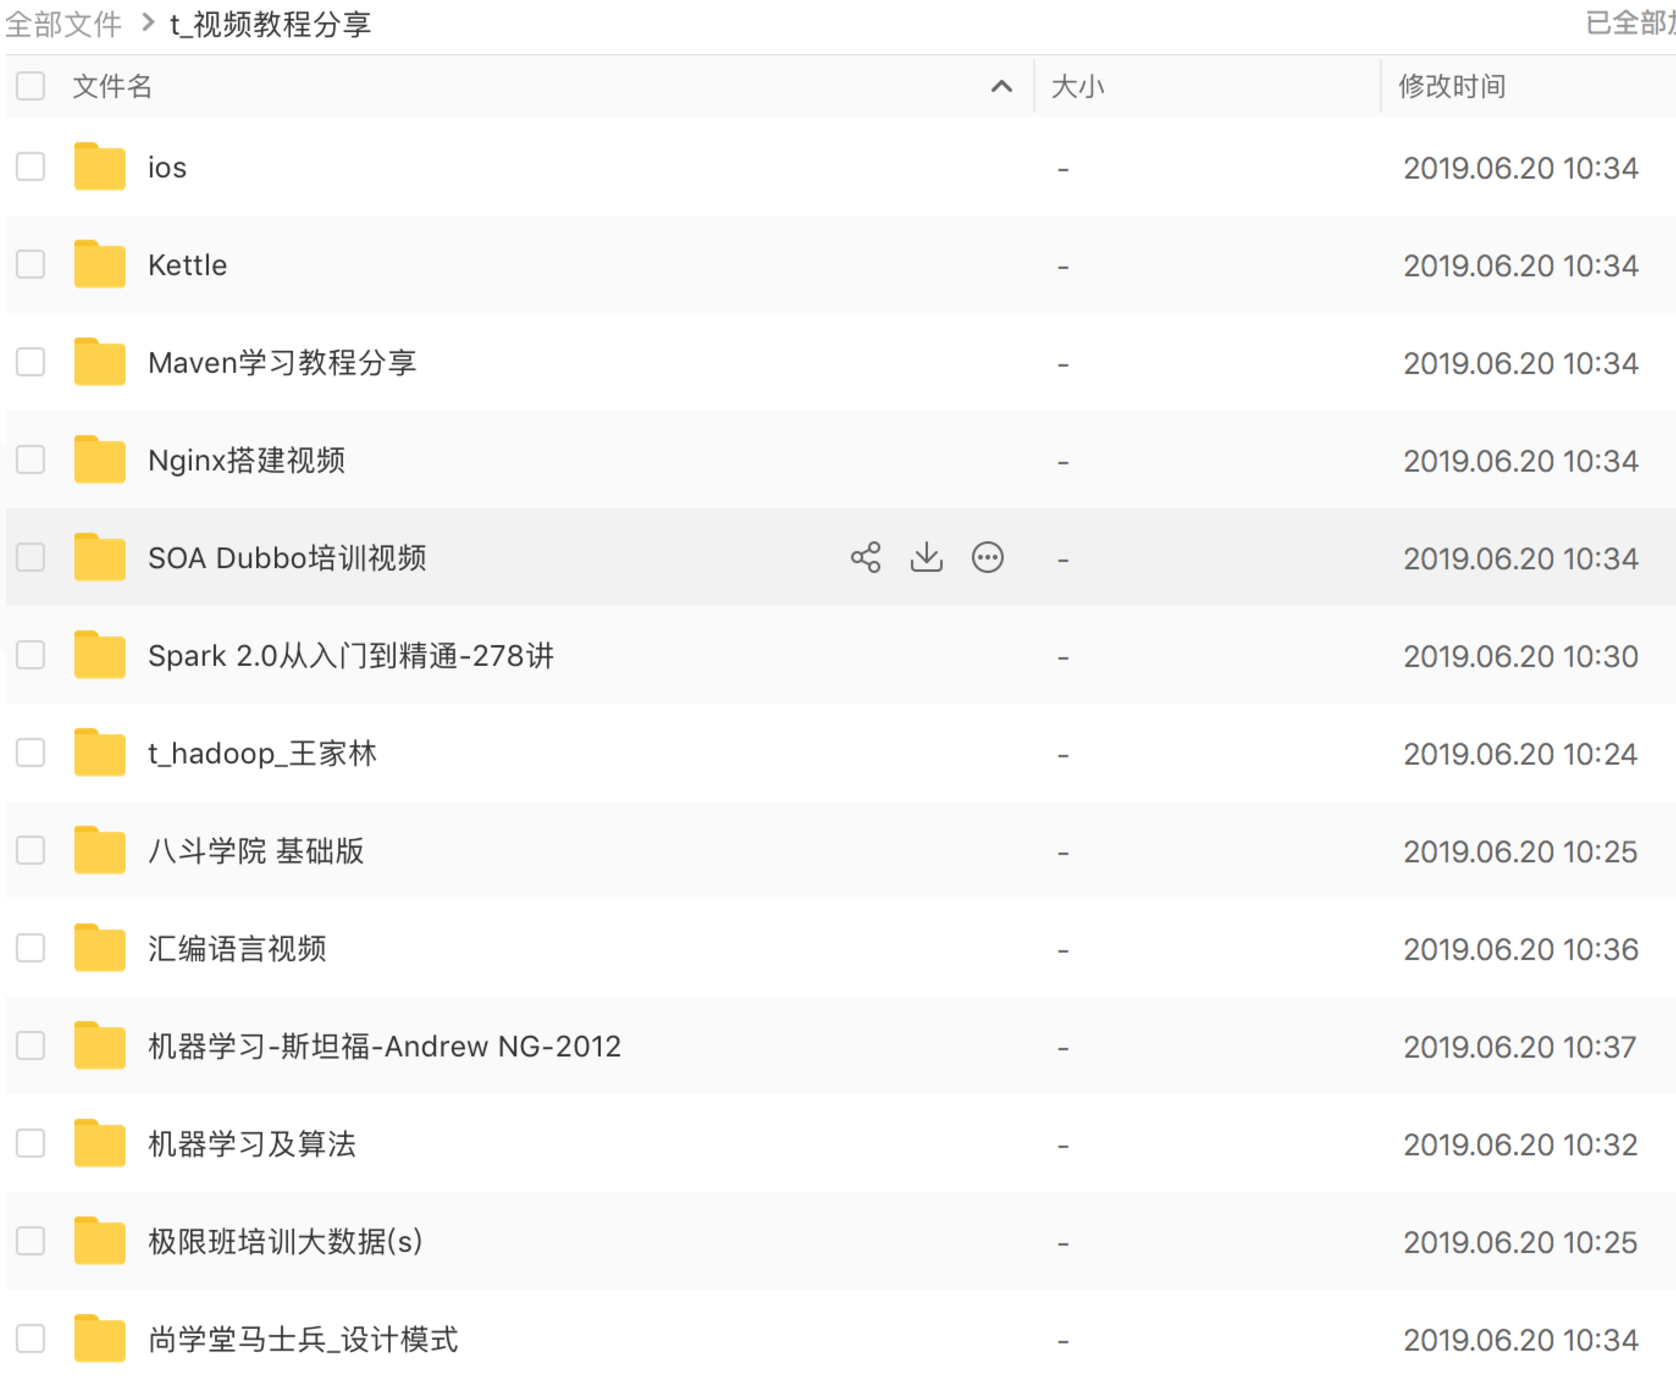Select the 机器学习-斯坦福-Andrew NG-2012 checkbox
The image size is (1676, 1394).
(x=31, y=1045)
